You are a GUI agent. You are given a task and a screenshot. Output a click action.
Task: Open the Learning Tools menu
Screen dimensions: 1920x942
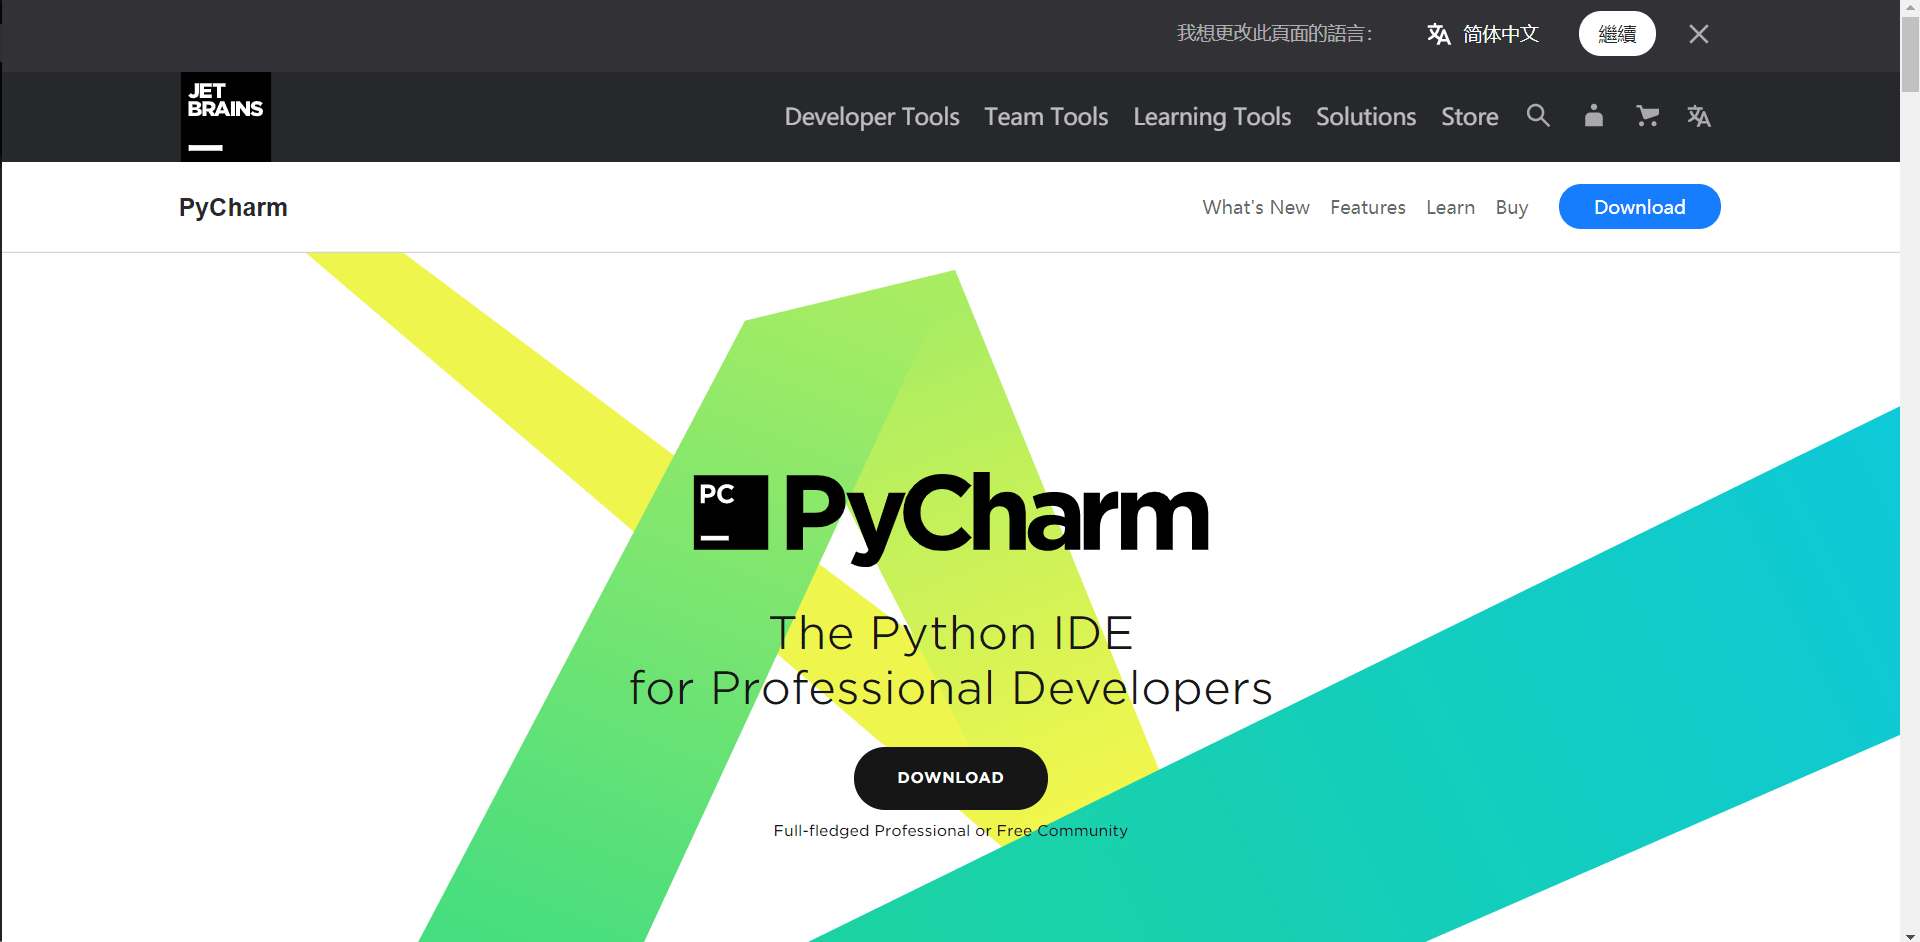click(x=1212, y=117)
